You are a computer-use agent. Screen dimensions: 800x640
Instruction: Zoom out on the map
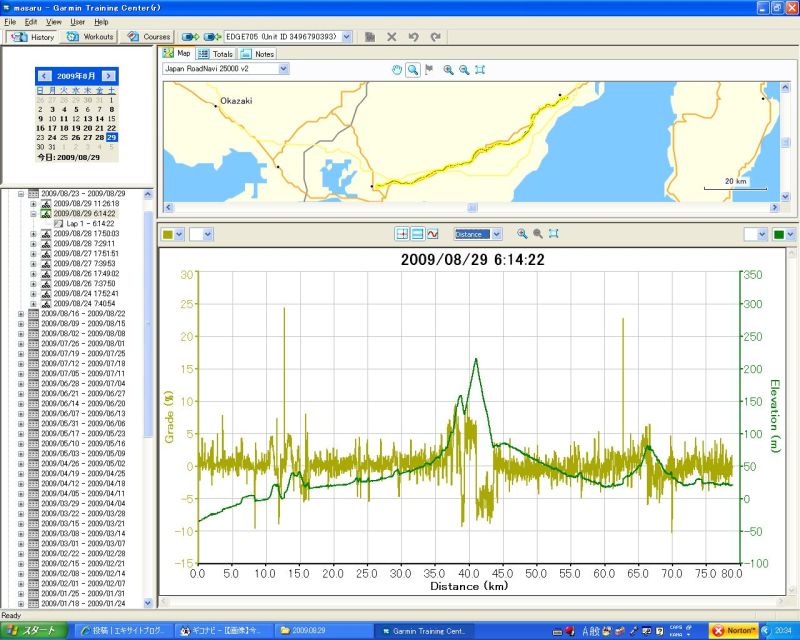click(464, 70)
